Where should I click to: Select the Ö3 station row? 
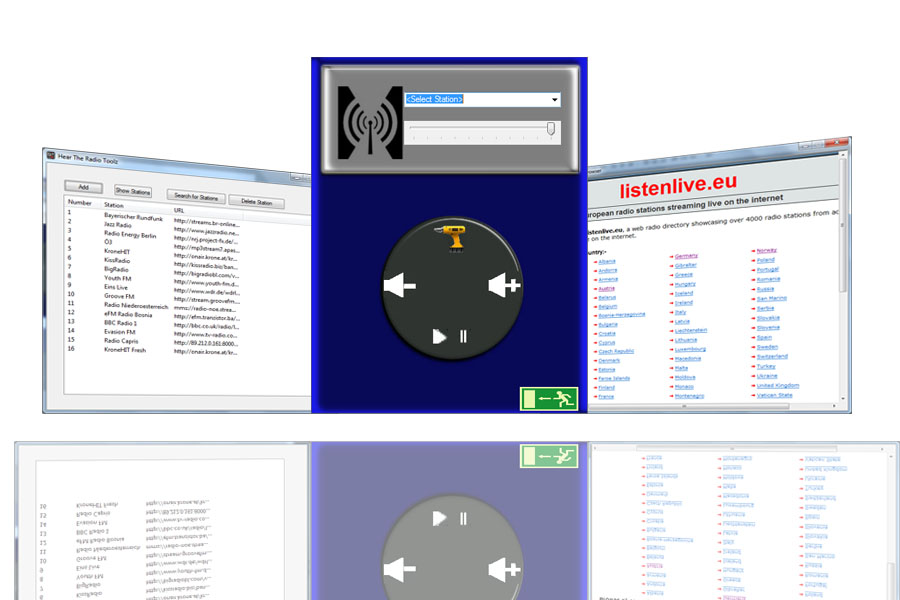click(x=153, y=244)
